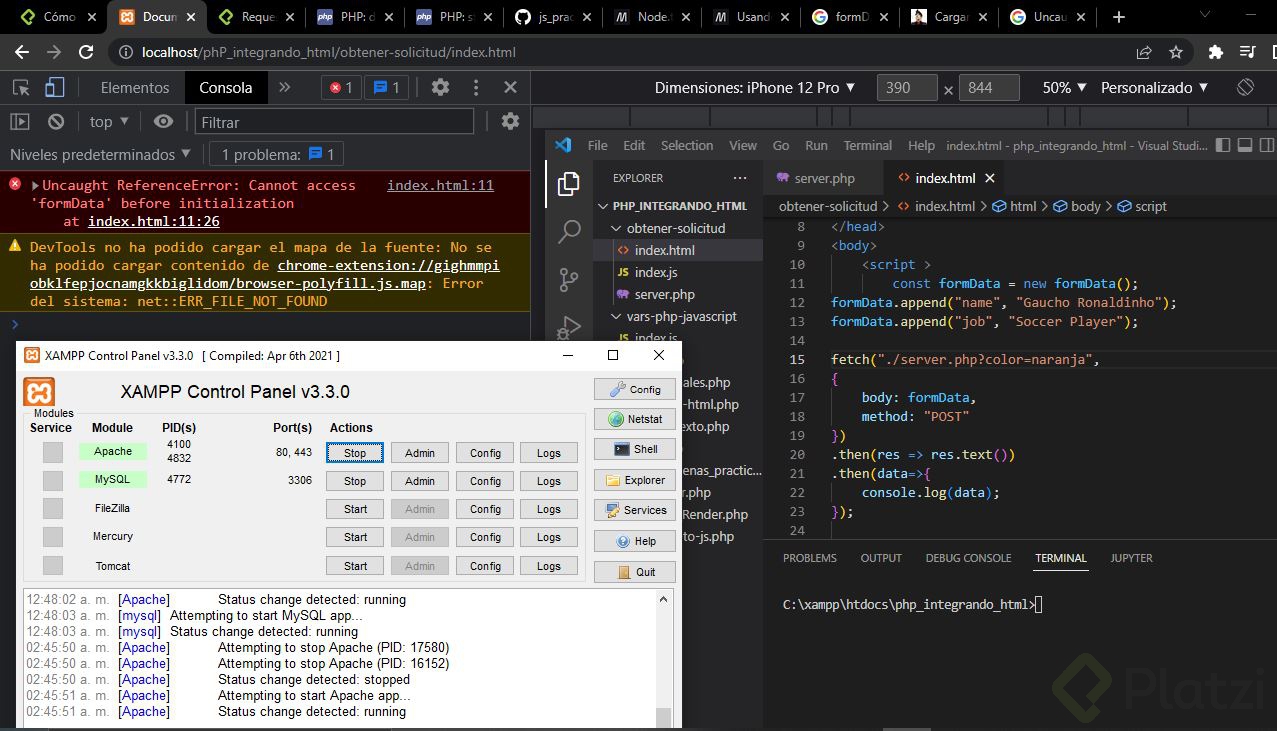Toggle the console live expression eye icon

pyautogui.click(x=163, y=122)
